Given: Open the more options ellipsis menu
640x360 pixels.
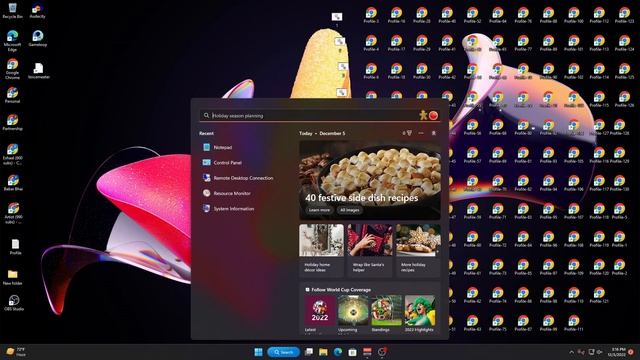Looking at the screenshot, I should pyautogui.click(x=421, y=133).
